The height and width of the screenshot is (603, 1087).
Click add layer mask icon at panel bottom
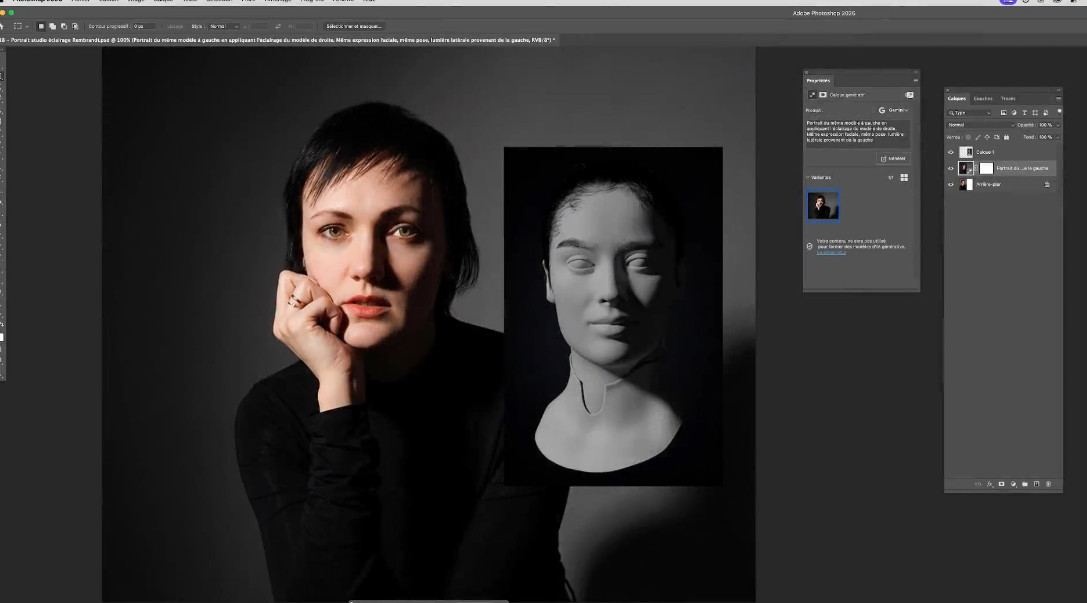[x=1001, y=484]
